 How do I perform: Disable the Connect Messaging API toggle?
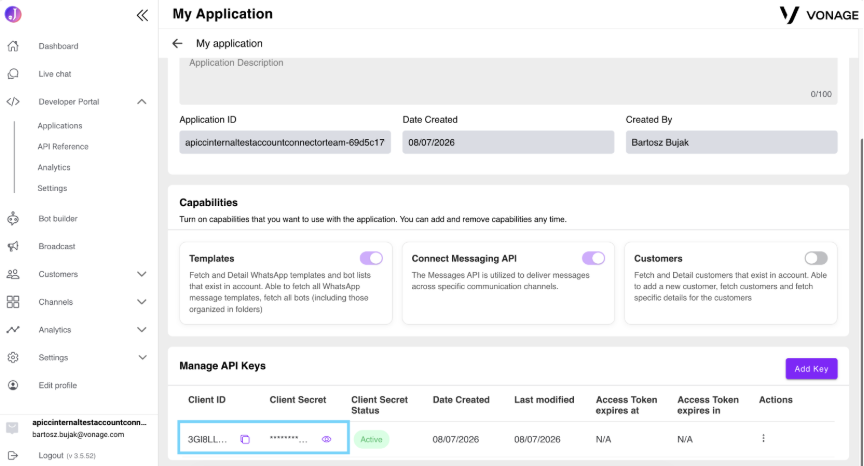(593, 258)
